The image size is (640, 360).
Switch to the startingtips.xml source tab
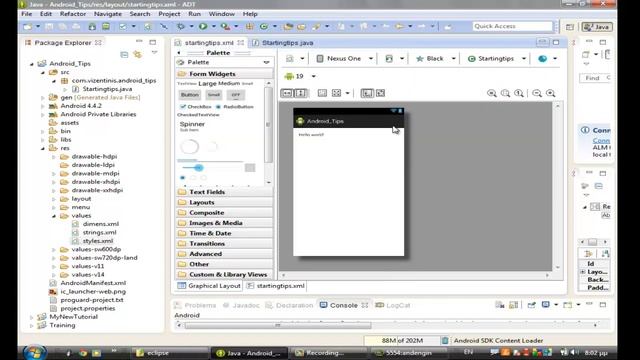click(276, 286)
